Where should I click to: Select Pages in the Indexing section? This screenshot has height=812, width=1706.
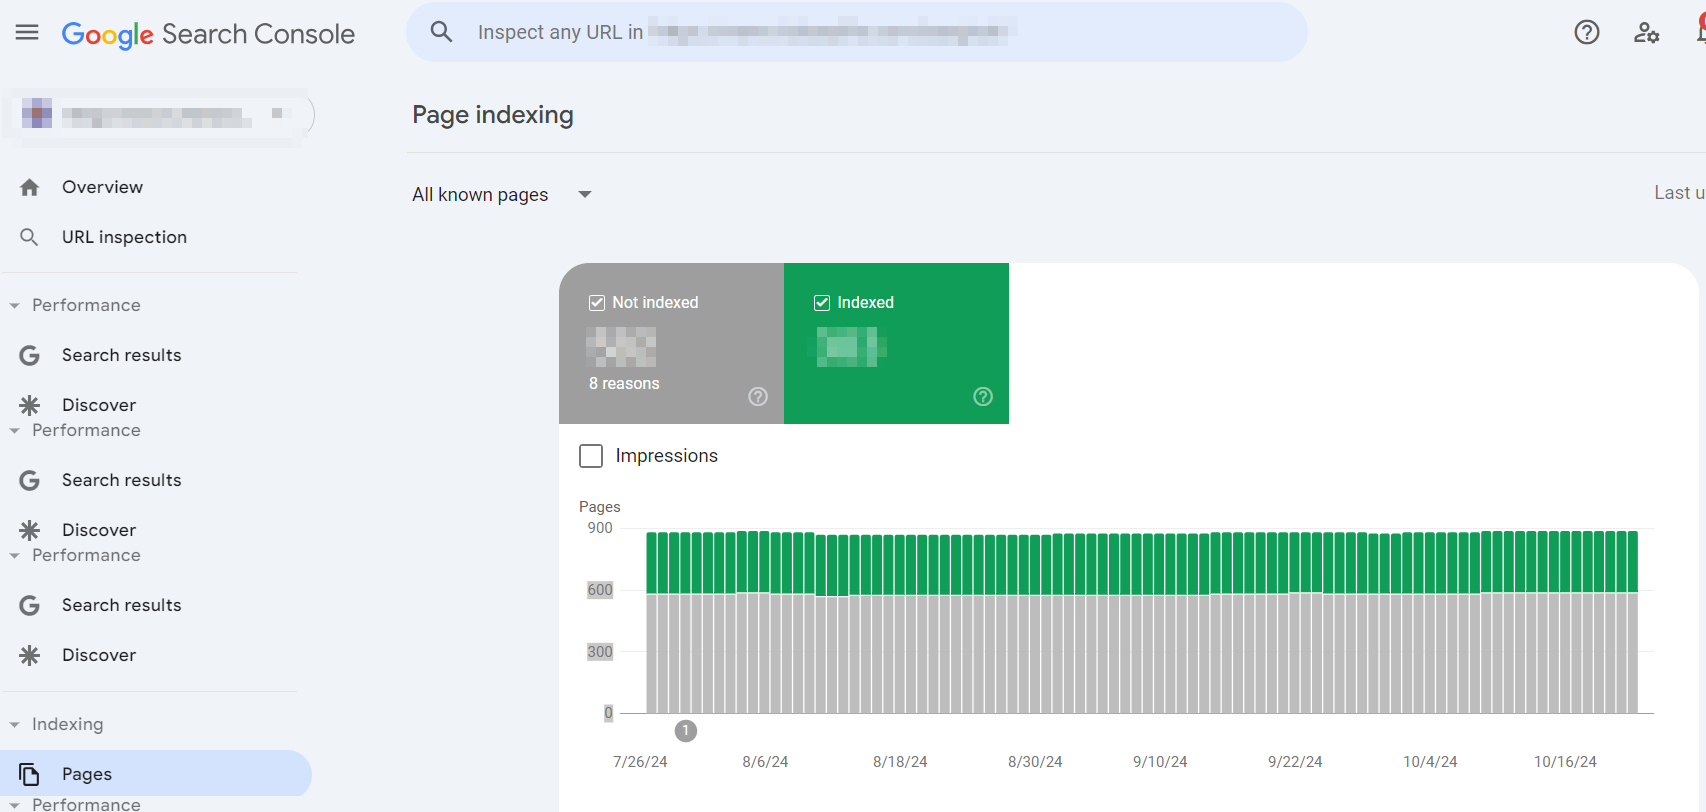click(156, 774)
